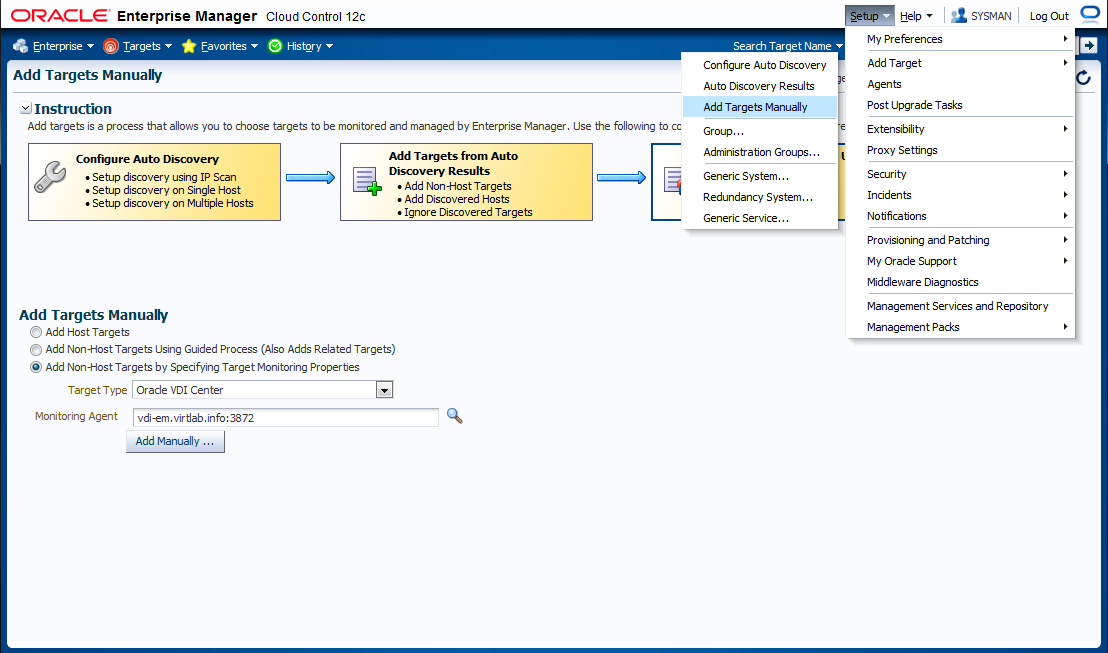This screenshot has width=1108, height=653.
Task: Click the Favorites star icon
Action: tap(189, 46)
